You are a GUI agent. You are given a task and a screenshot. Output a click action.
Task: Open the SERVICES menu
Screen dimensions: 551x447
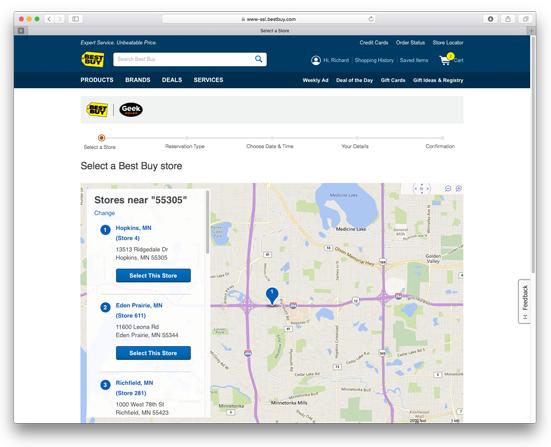click(x=208, y=80)
